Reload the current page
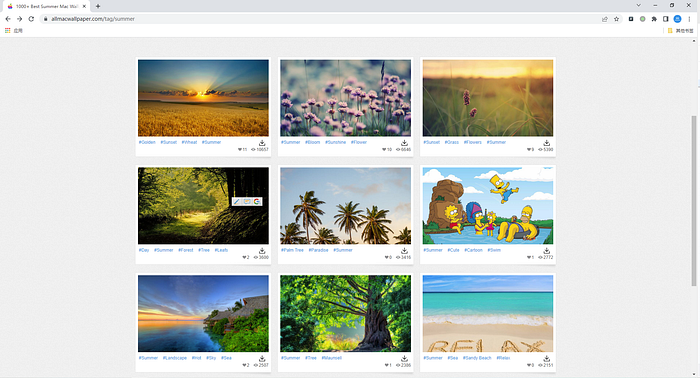 [x=31, y=19]
